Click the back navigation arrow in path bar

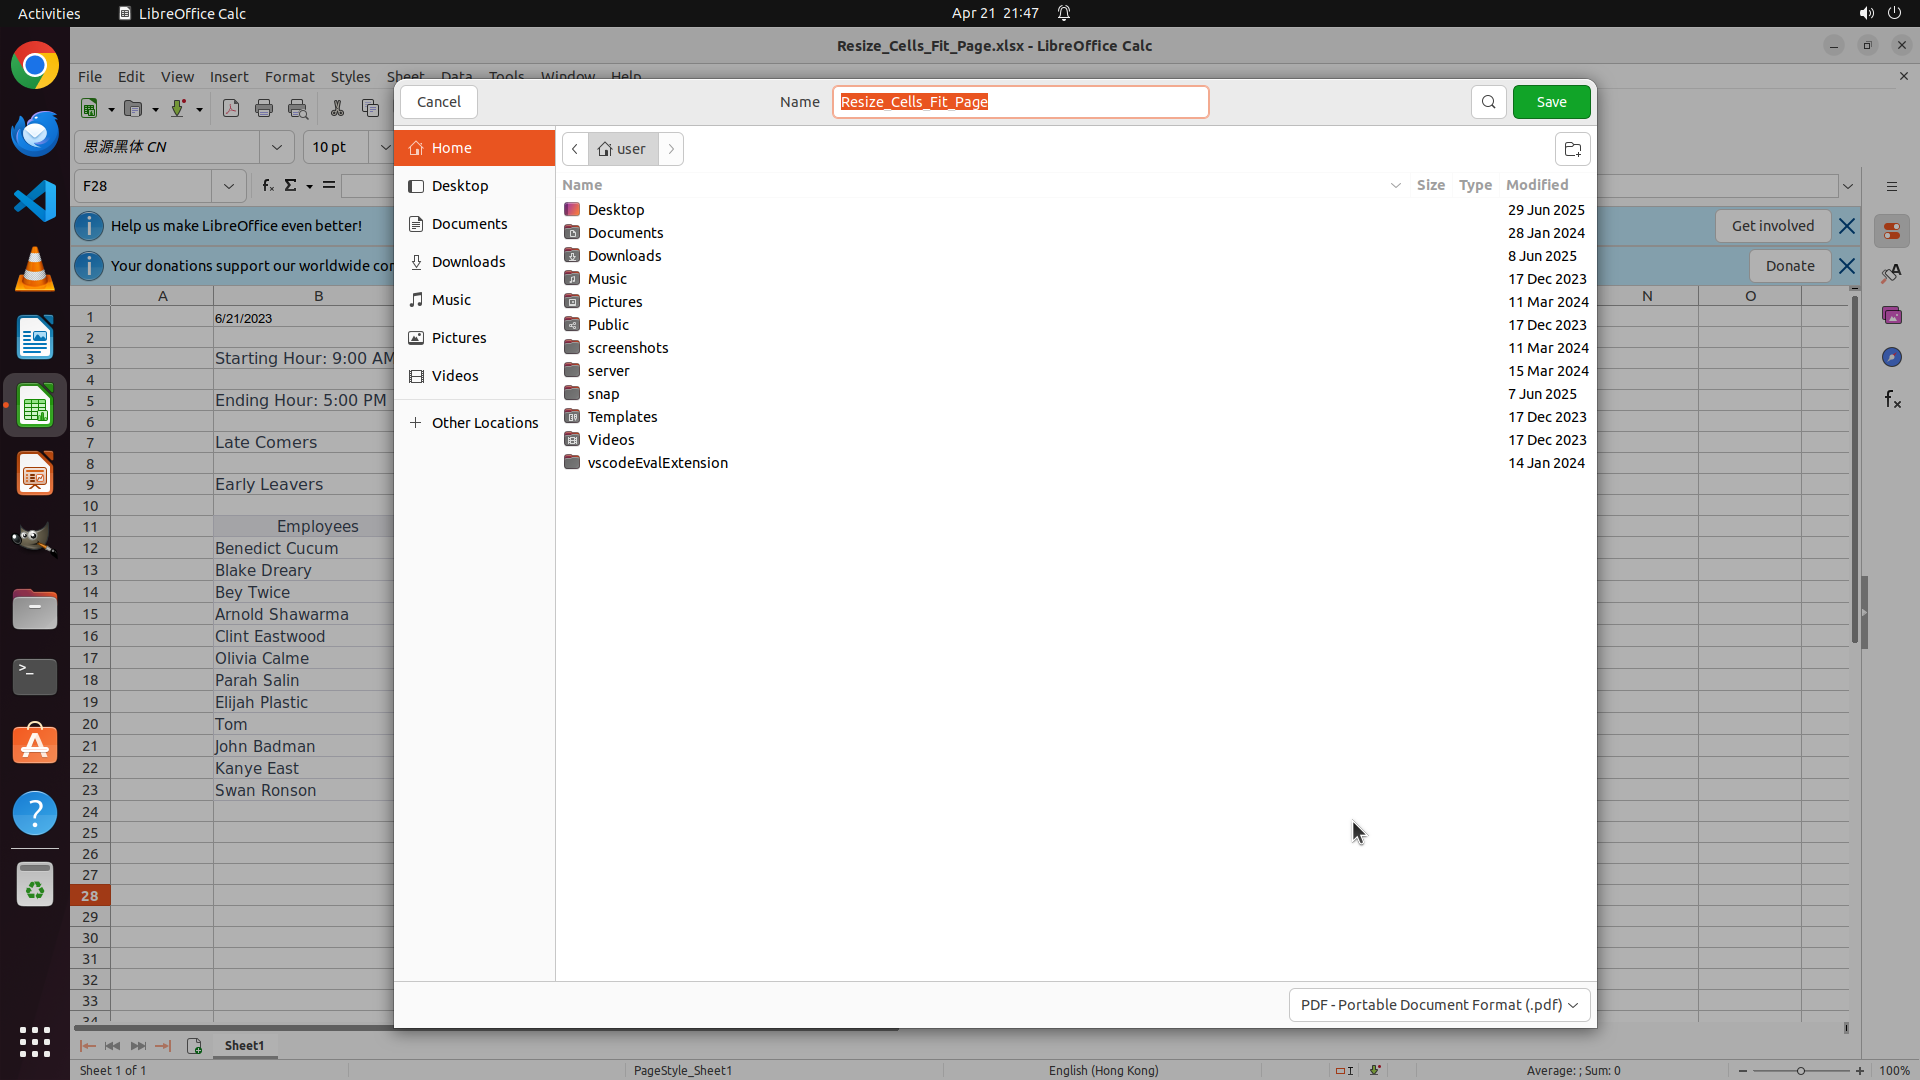[575, 149]
